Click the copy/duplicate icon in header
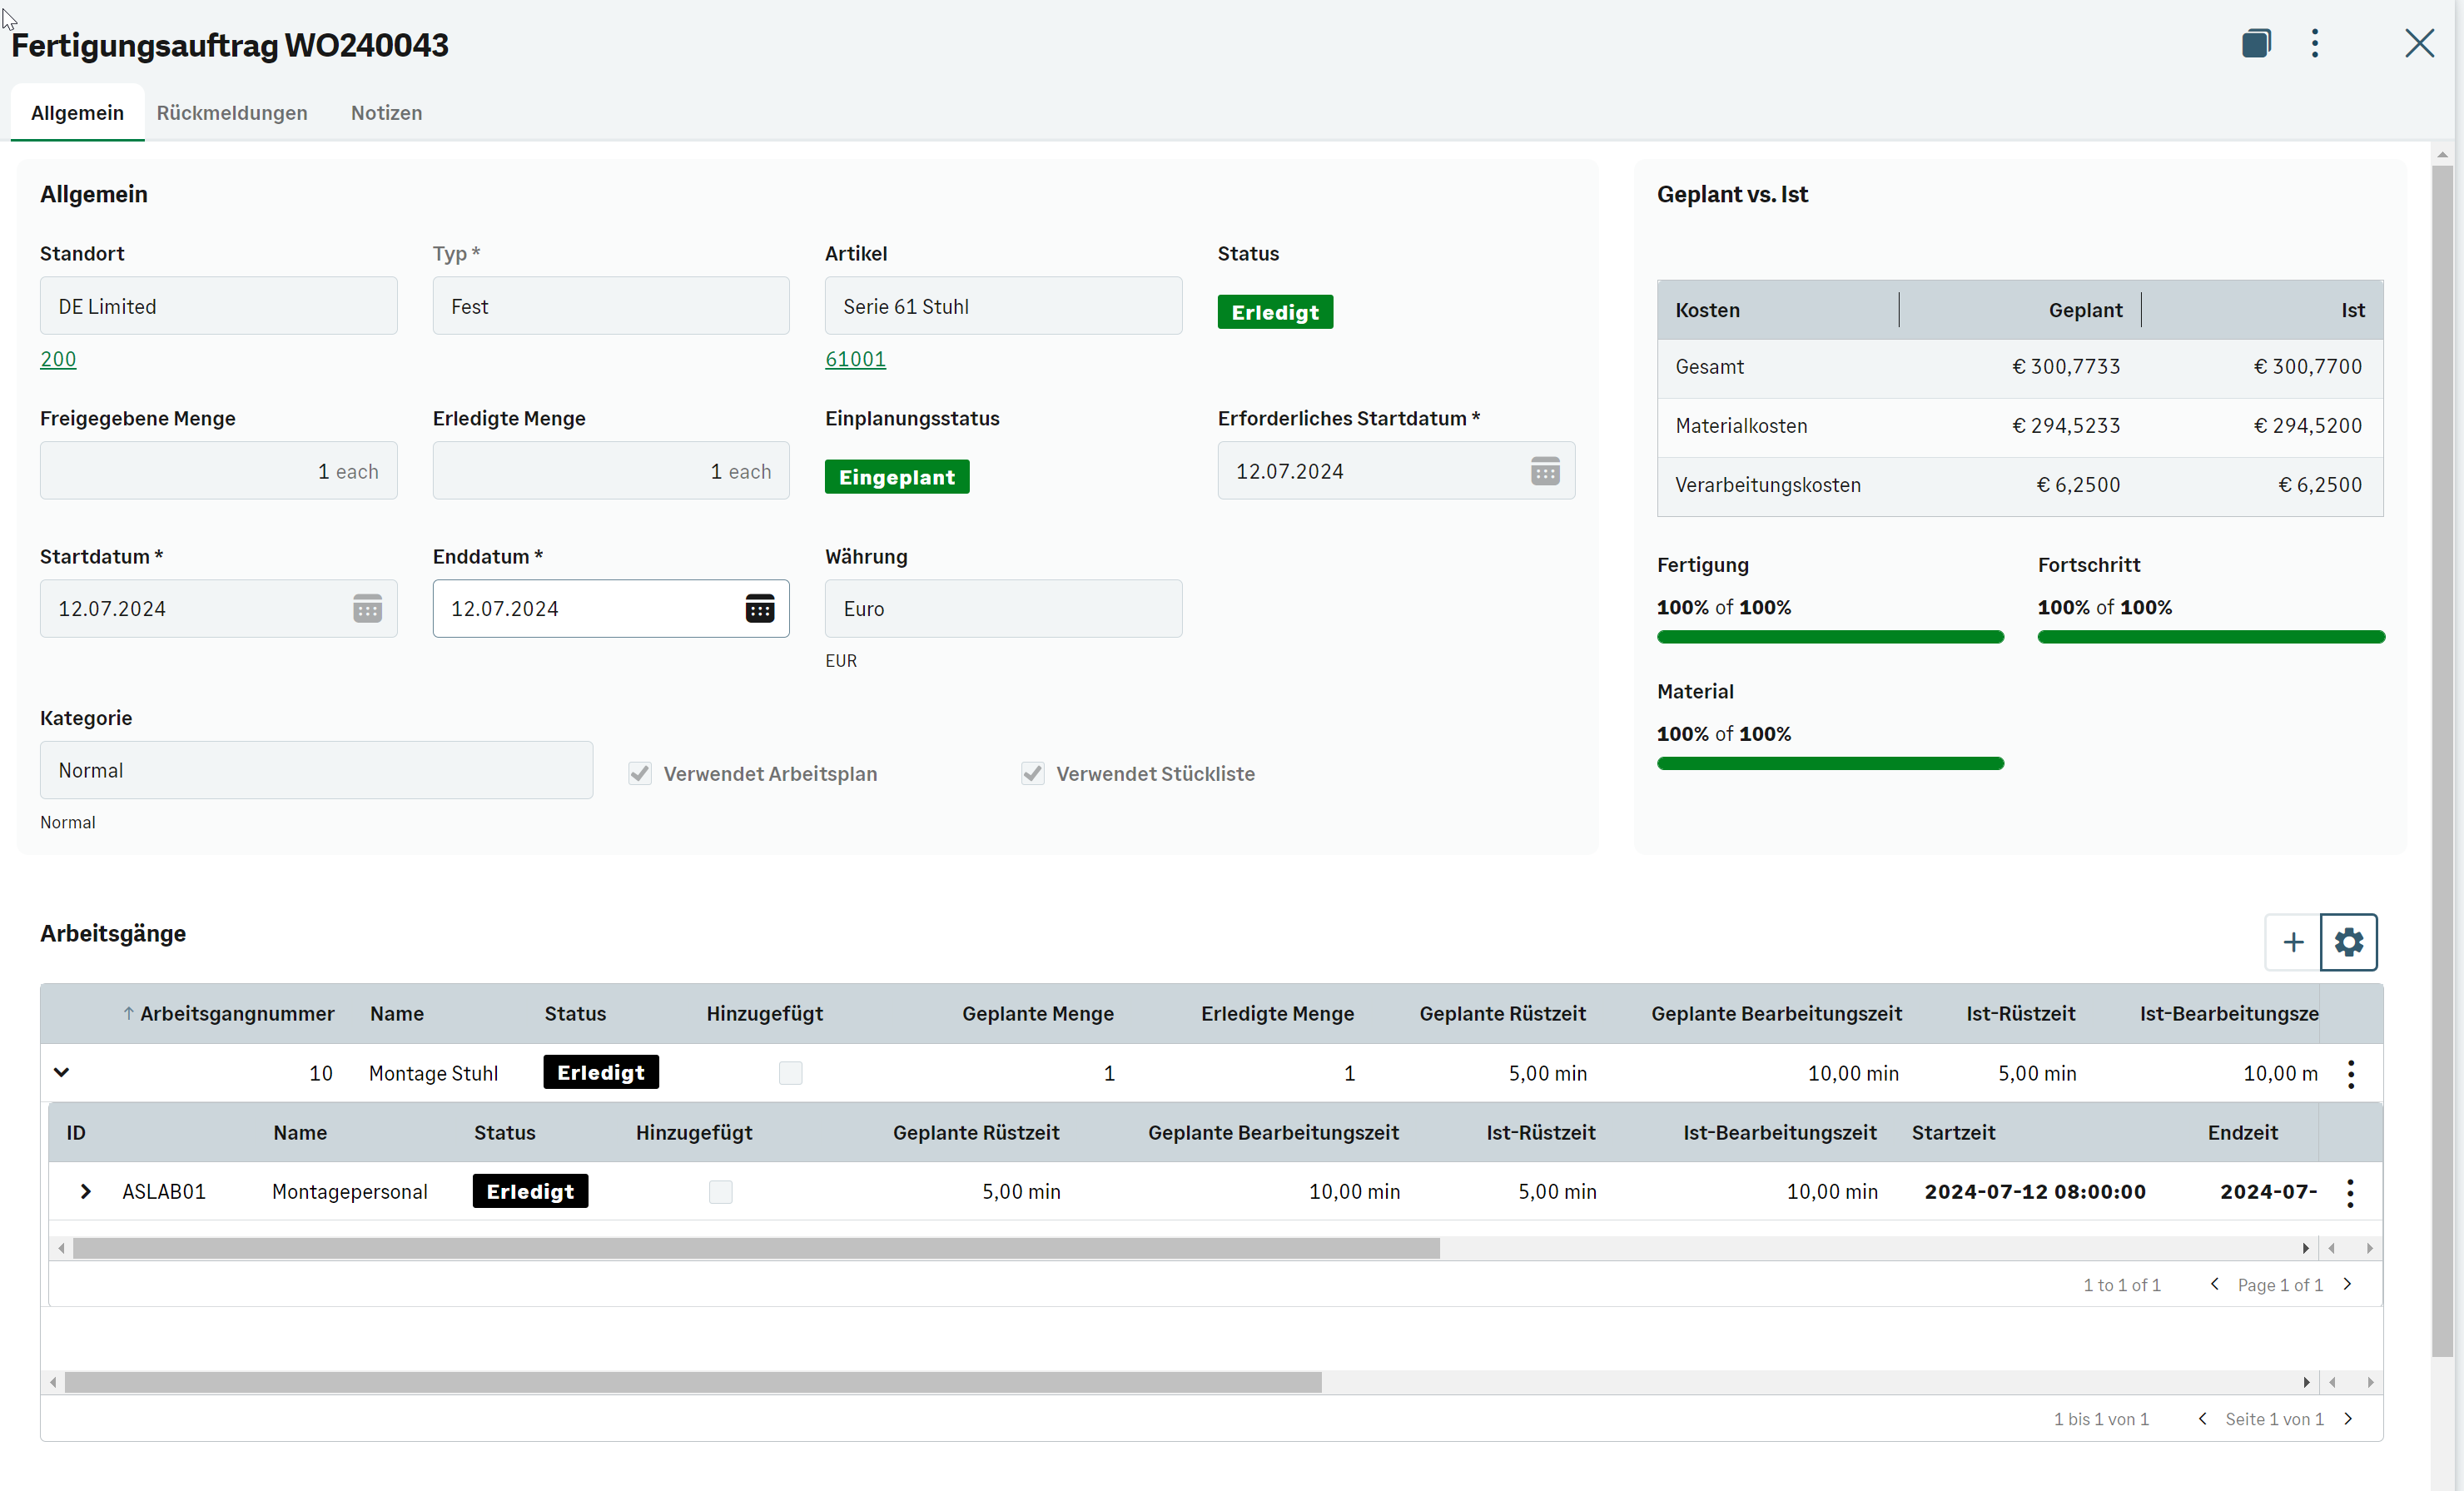 pyautogui.click(x=2256, y=43)
